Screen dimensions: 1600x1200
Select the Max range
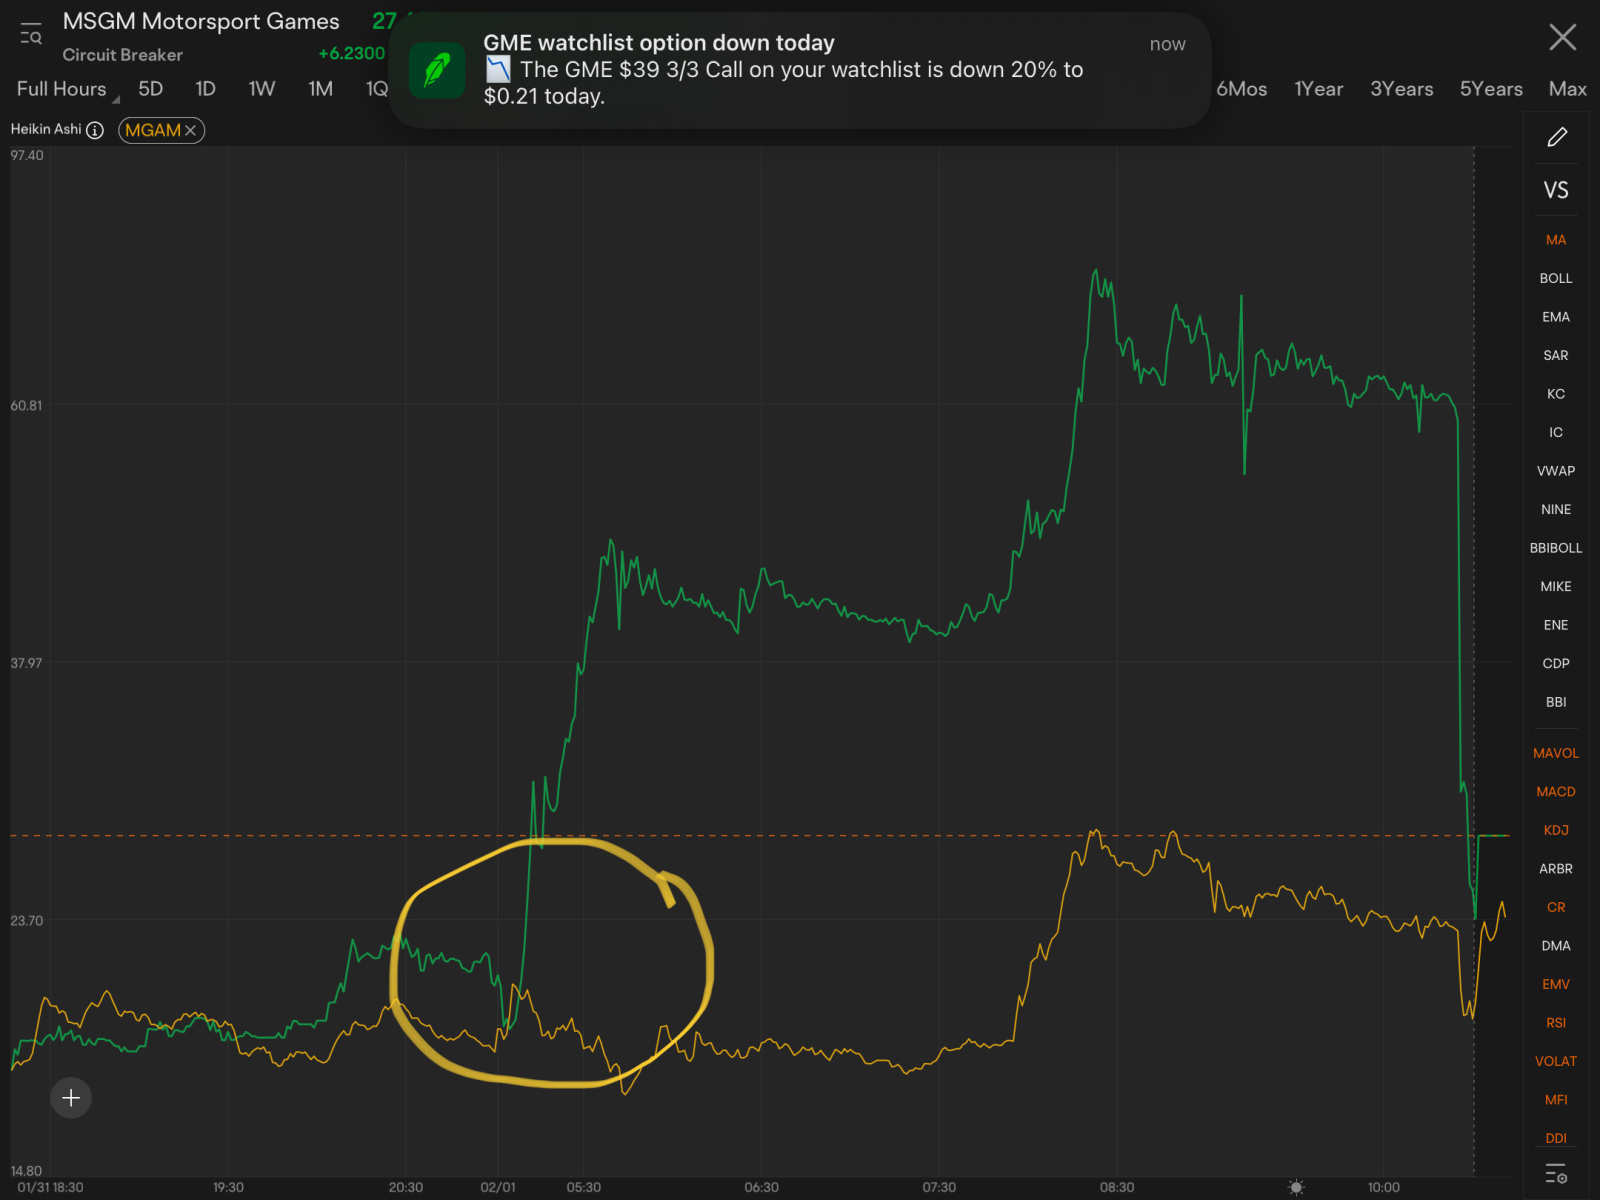[x=1567, y=89]
